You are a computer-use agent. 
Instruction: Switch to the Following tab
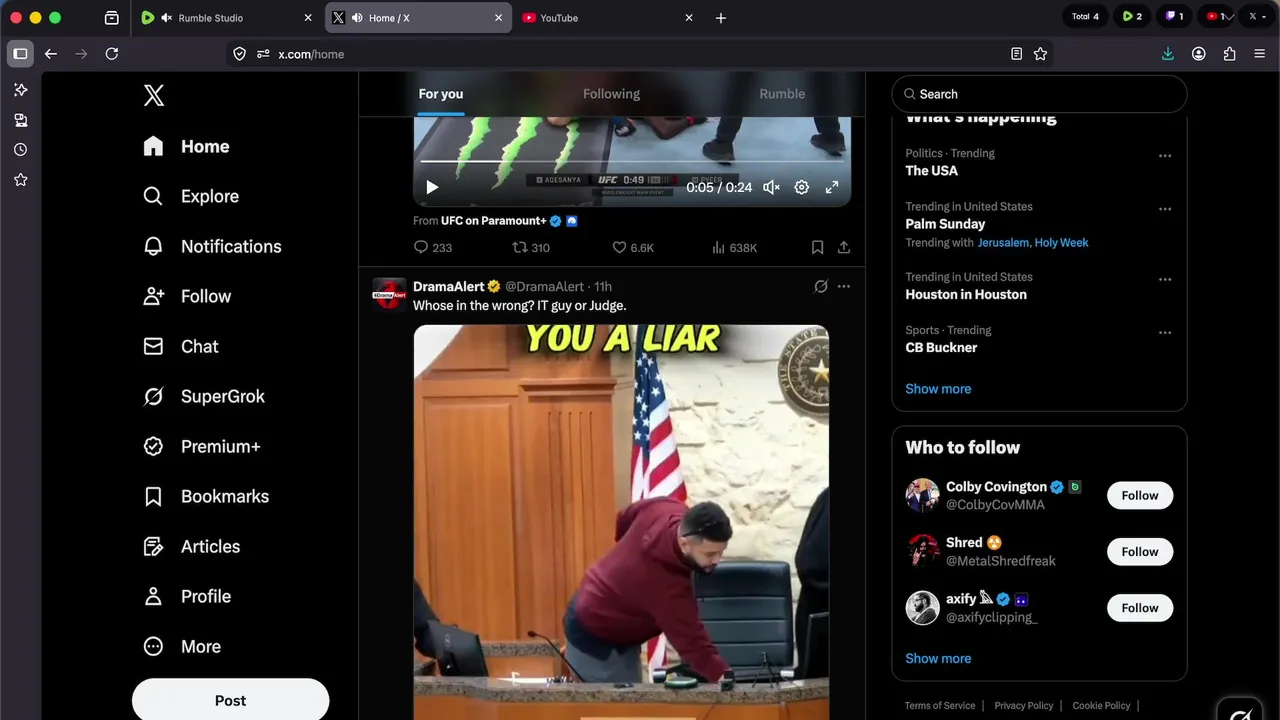coord(611,94)
